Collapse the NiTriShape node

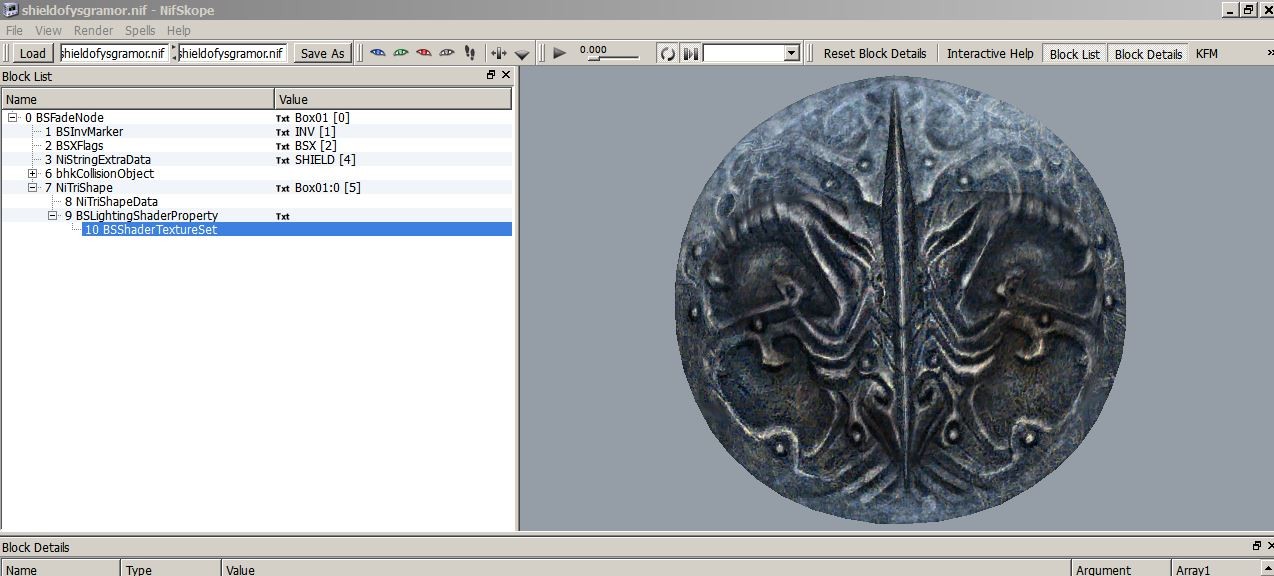(33, 188)
